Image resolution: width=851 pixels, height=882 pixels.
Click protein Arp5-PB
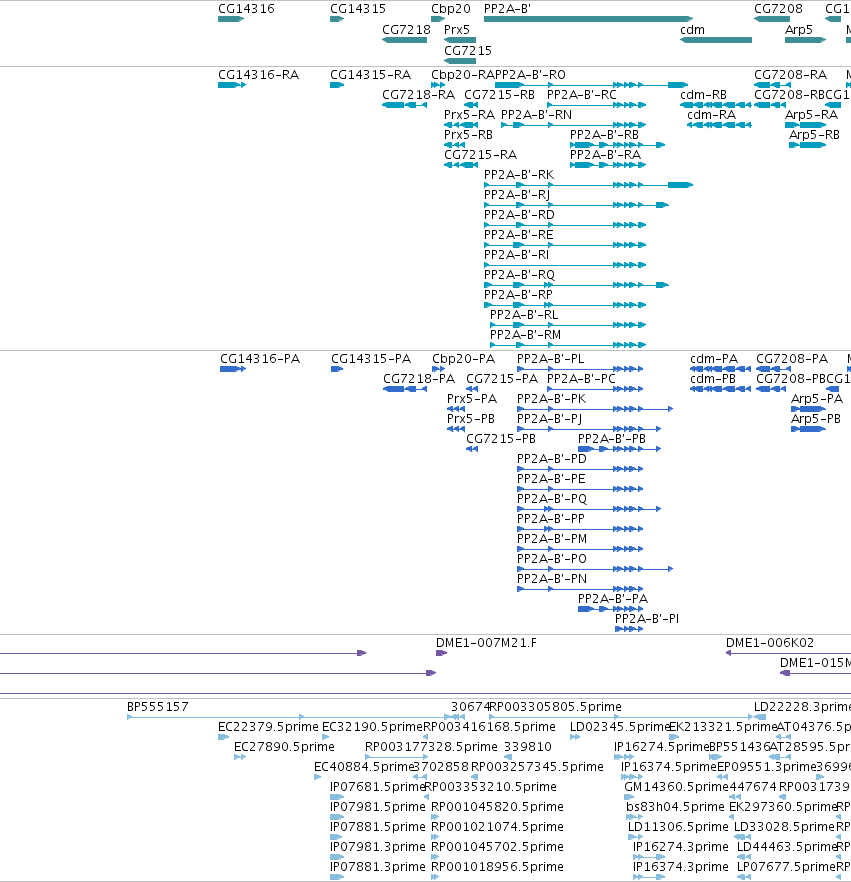[816, 419]
